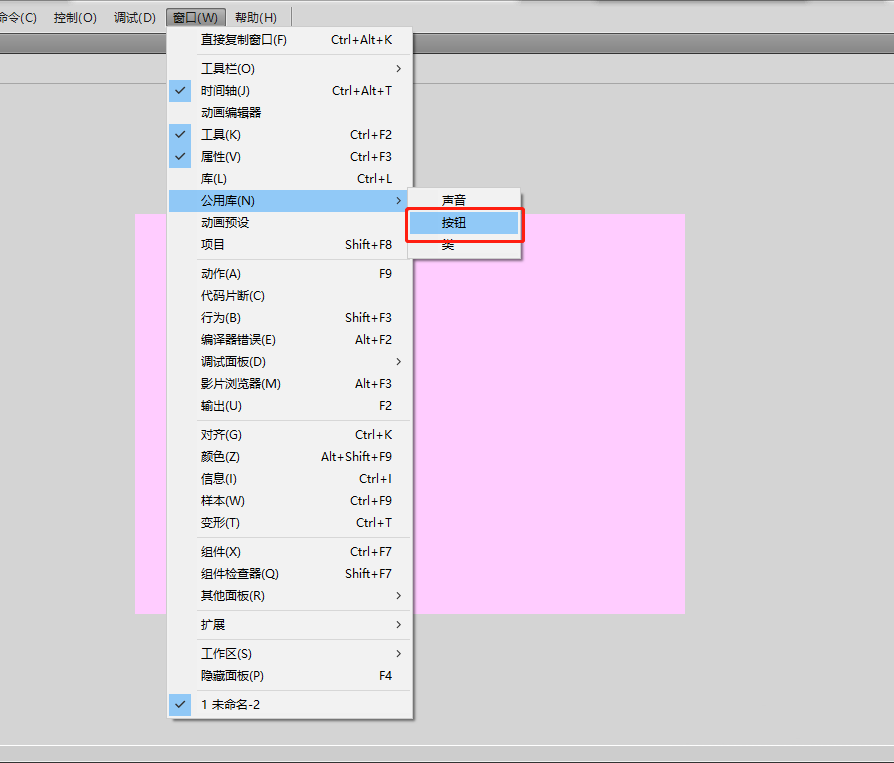Toggle the 时间轴(J) panel checkmark

[x=290, y=91]
